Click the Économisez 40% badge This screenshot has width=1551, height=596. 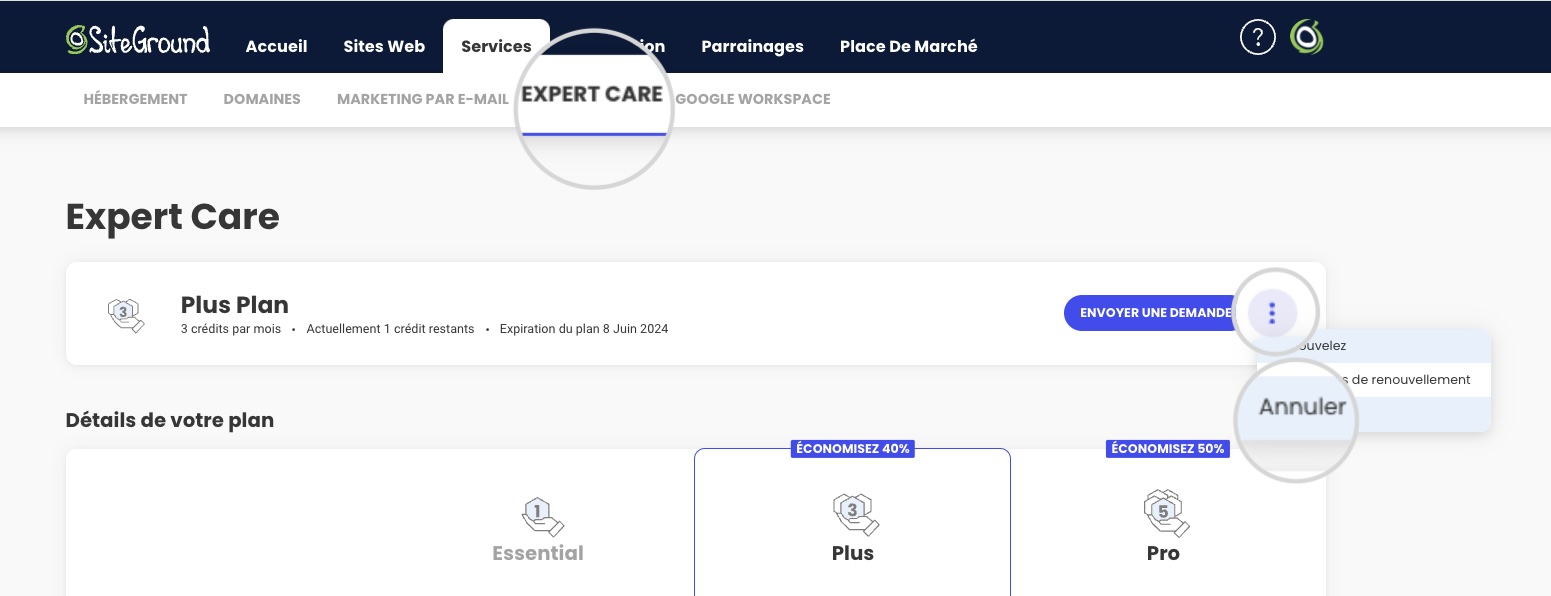(x=853, y=449)
